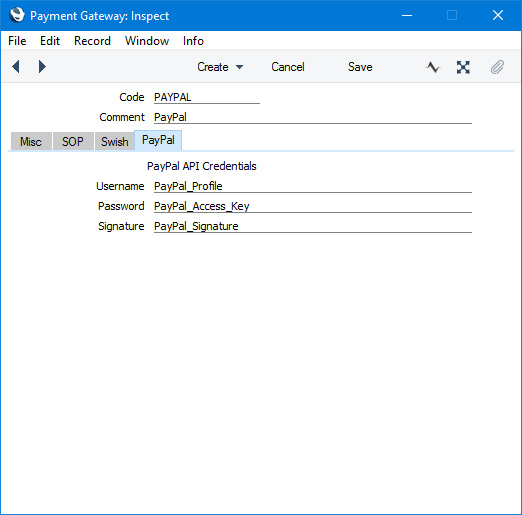Click the expand window arrows icon

(x=463, y=67)
